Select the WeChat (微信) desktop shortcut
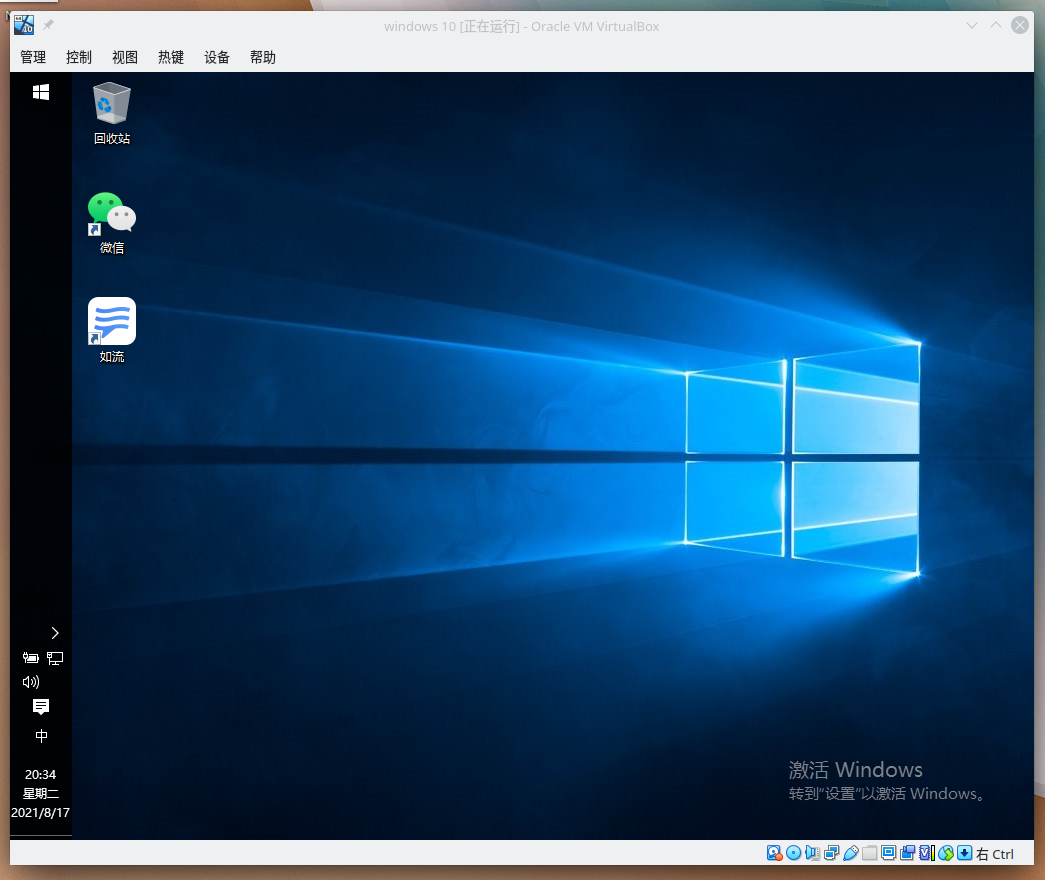The image size is (1045, 880). click(x=112, y=222)
